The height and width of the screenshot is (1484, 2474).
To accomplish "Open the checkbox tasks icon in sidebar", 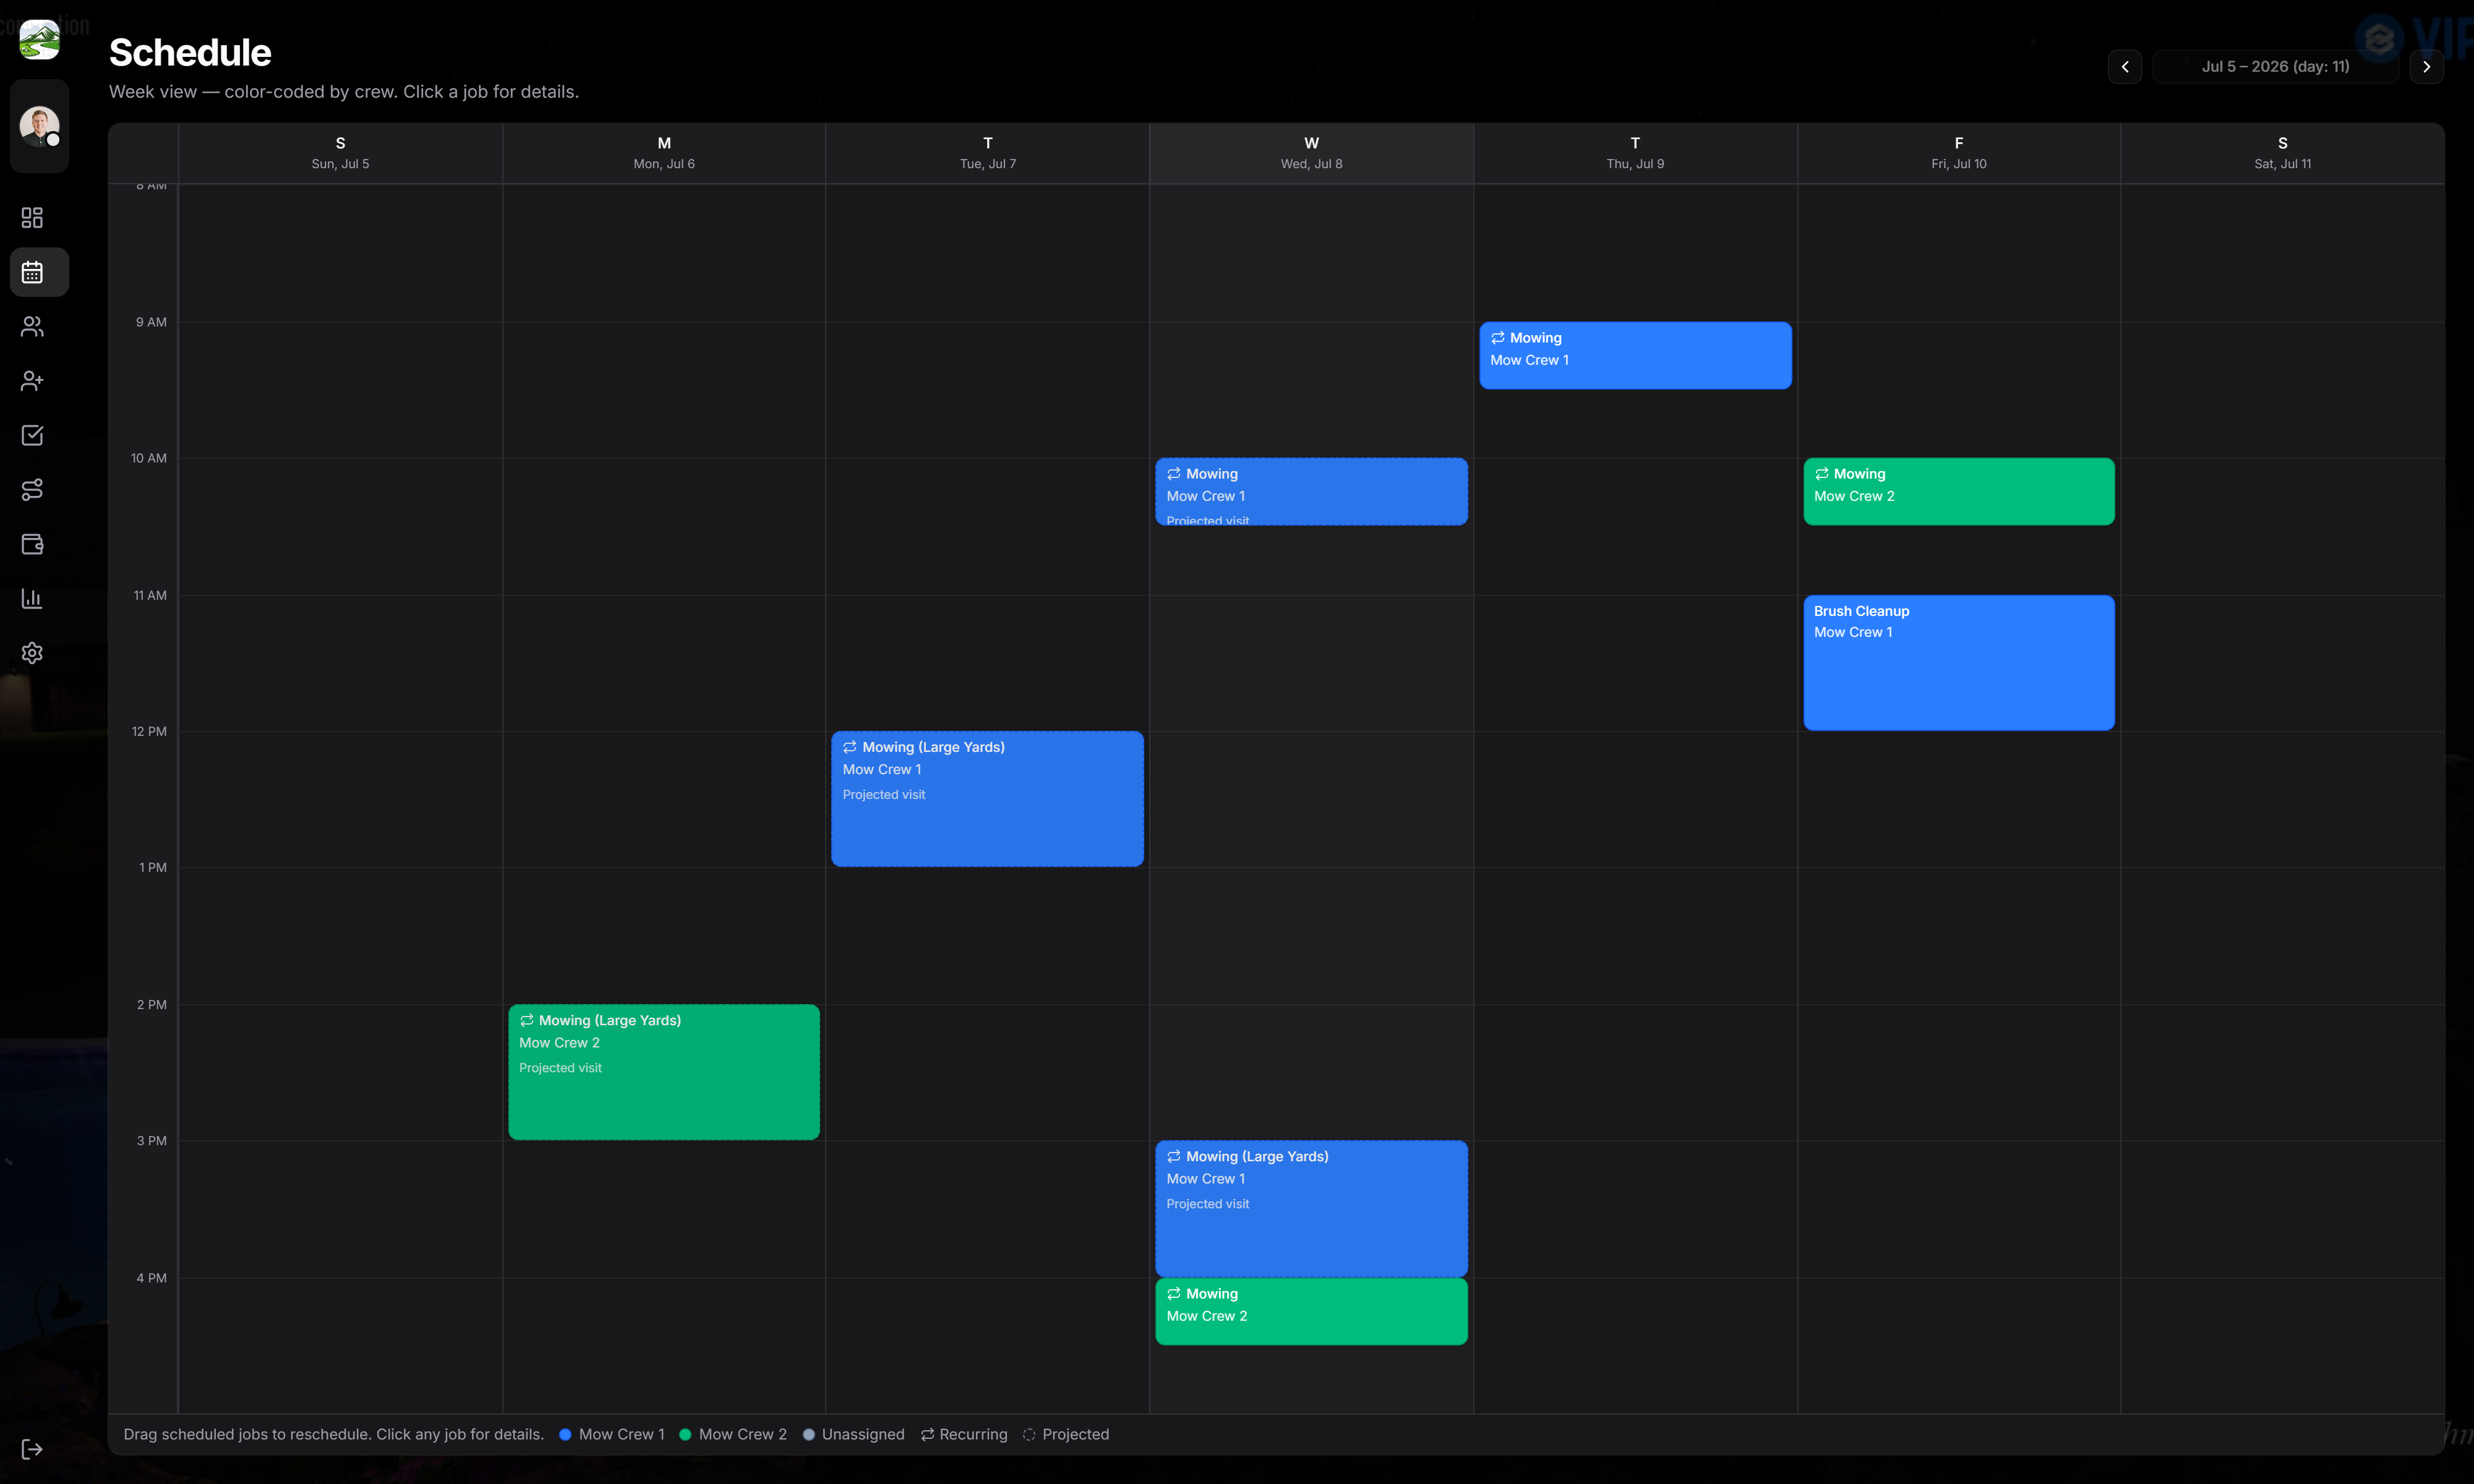I will click(x=32, y=435).
